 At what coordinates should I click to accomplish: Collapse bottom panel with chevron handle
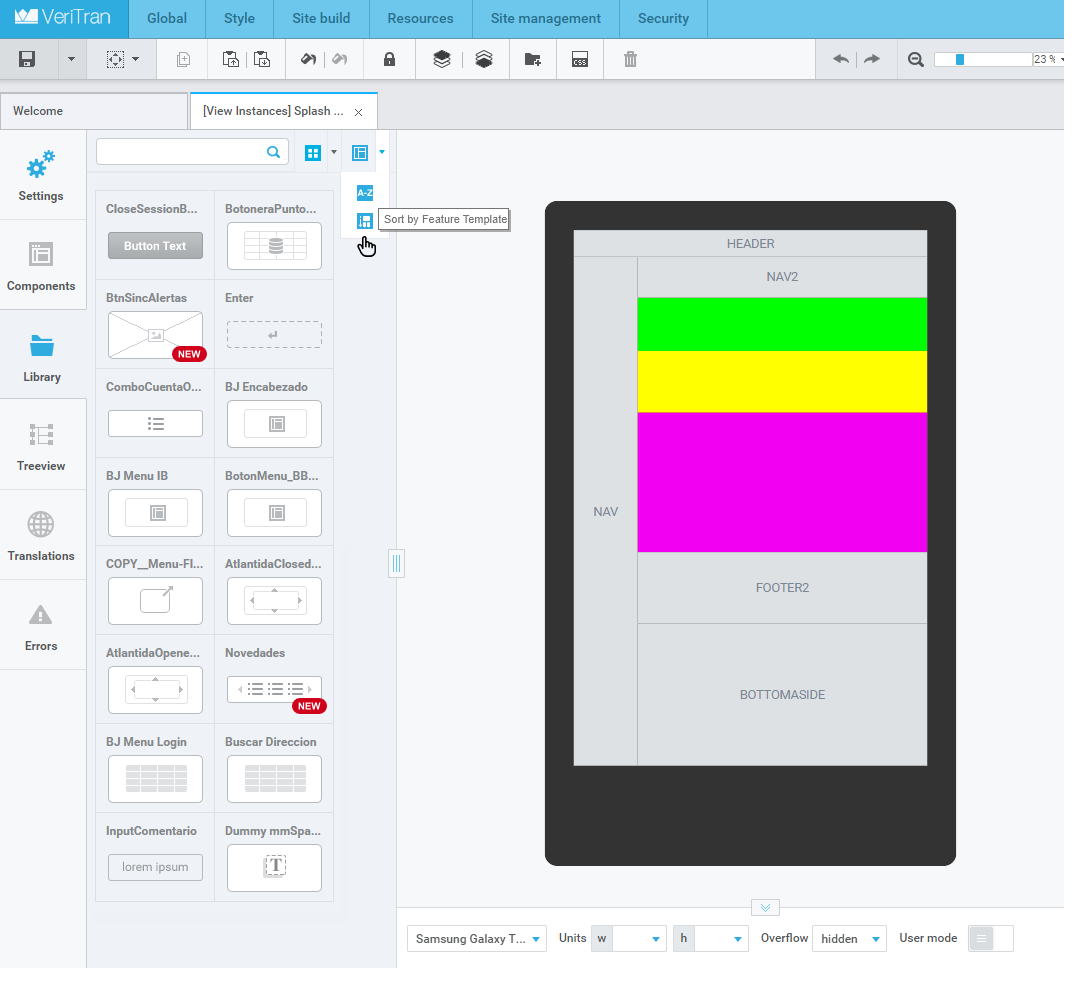pos(766,907)
